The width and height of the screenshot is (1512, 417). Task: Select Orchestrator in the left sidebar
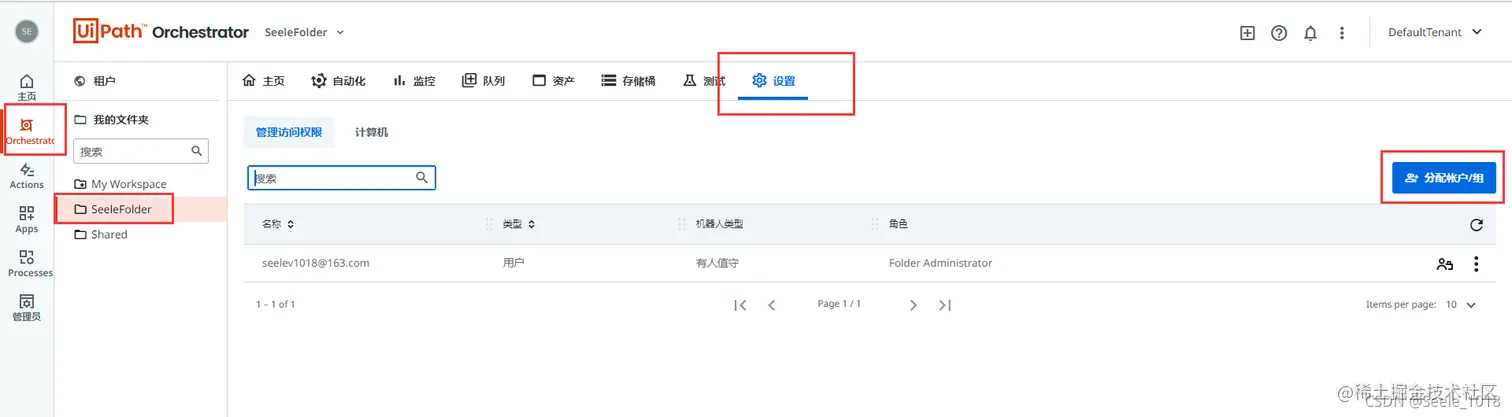coord(29,131)
